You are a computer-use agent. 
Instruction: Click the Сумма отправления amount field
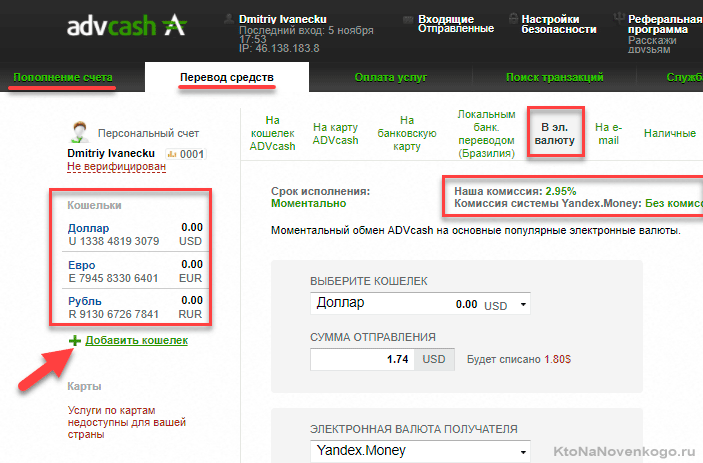tap(362, 359)
